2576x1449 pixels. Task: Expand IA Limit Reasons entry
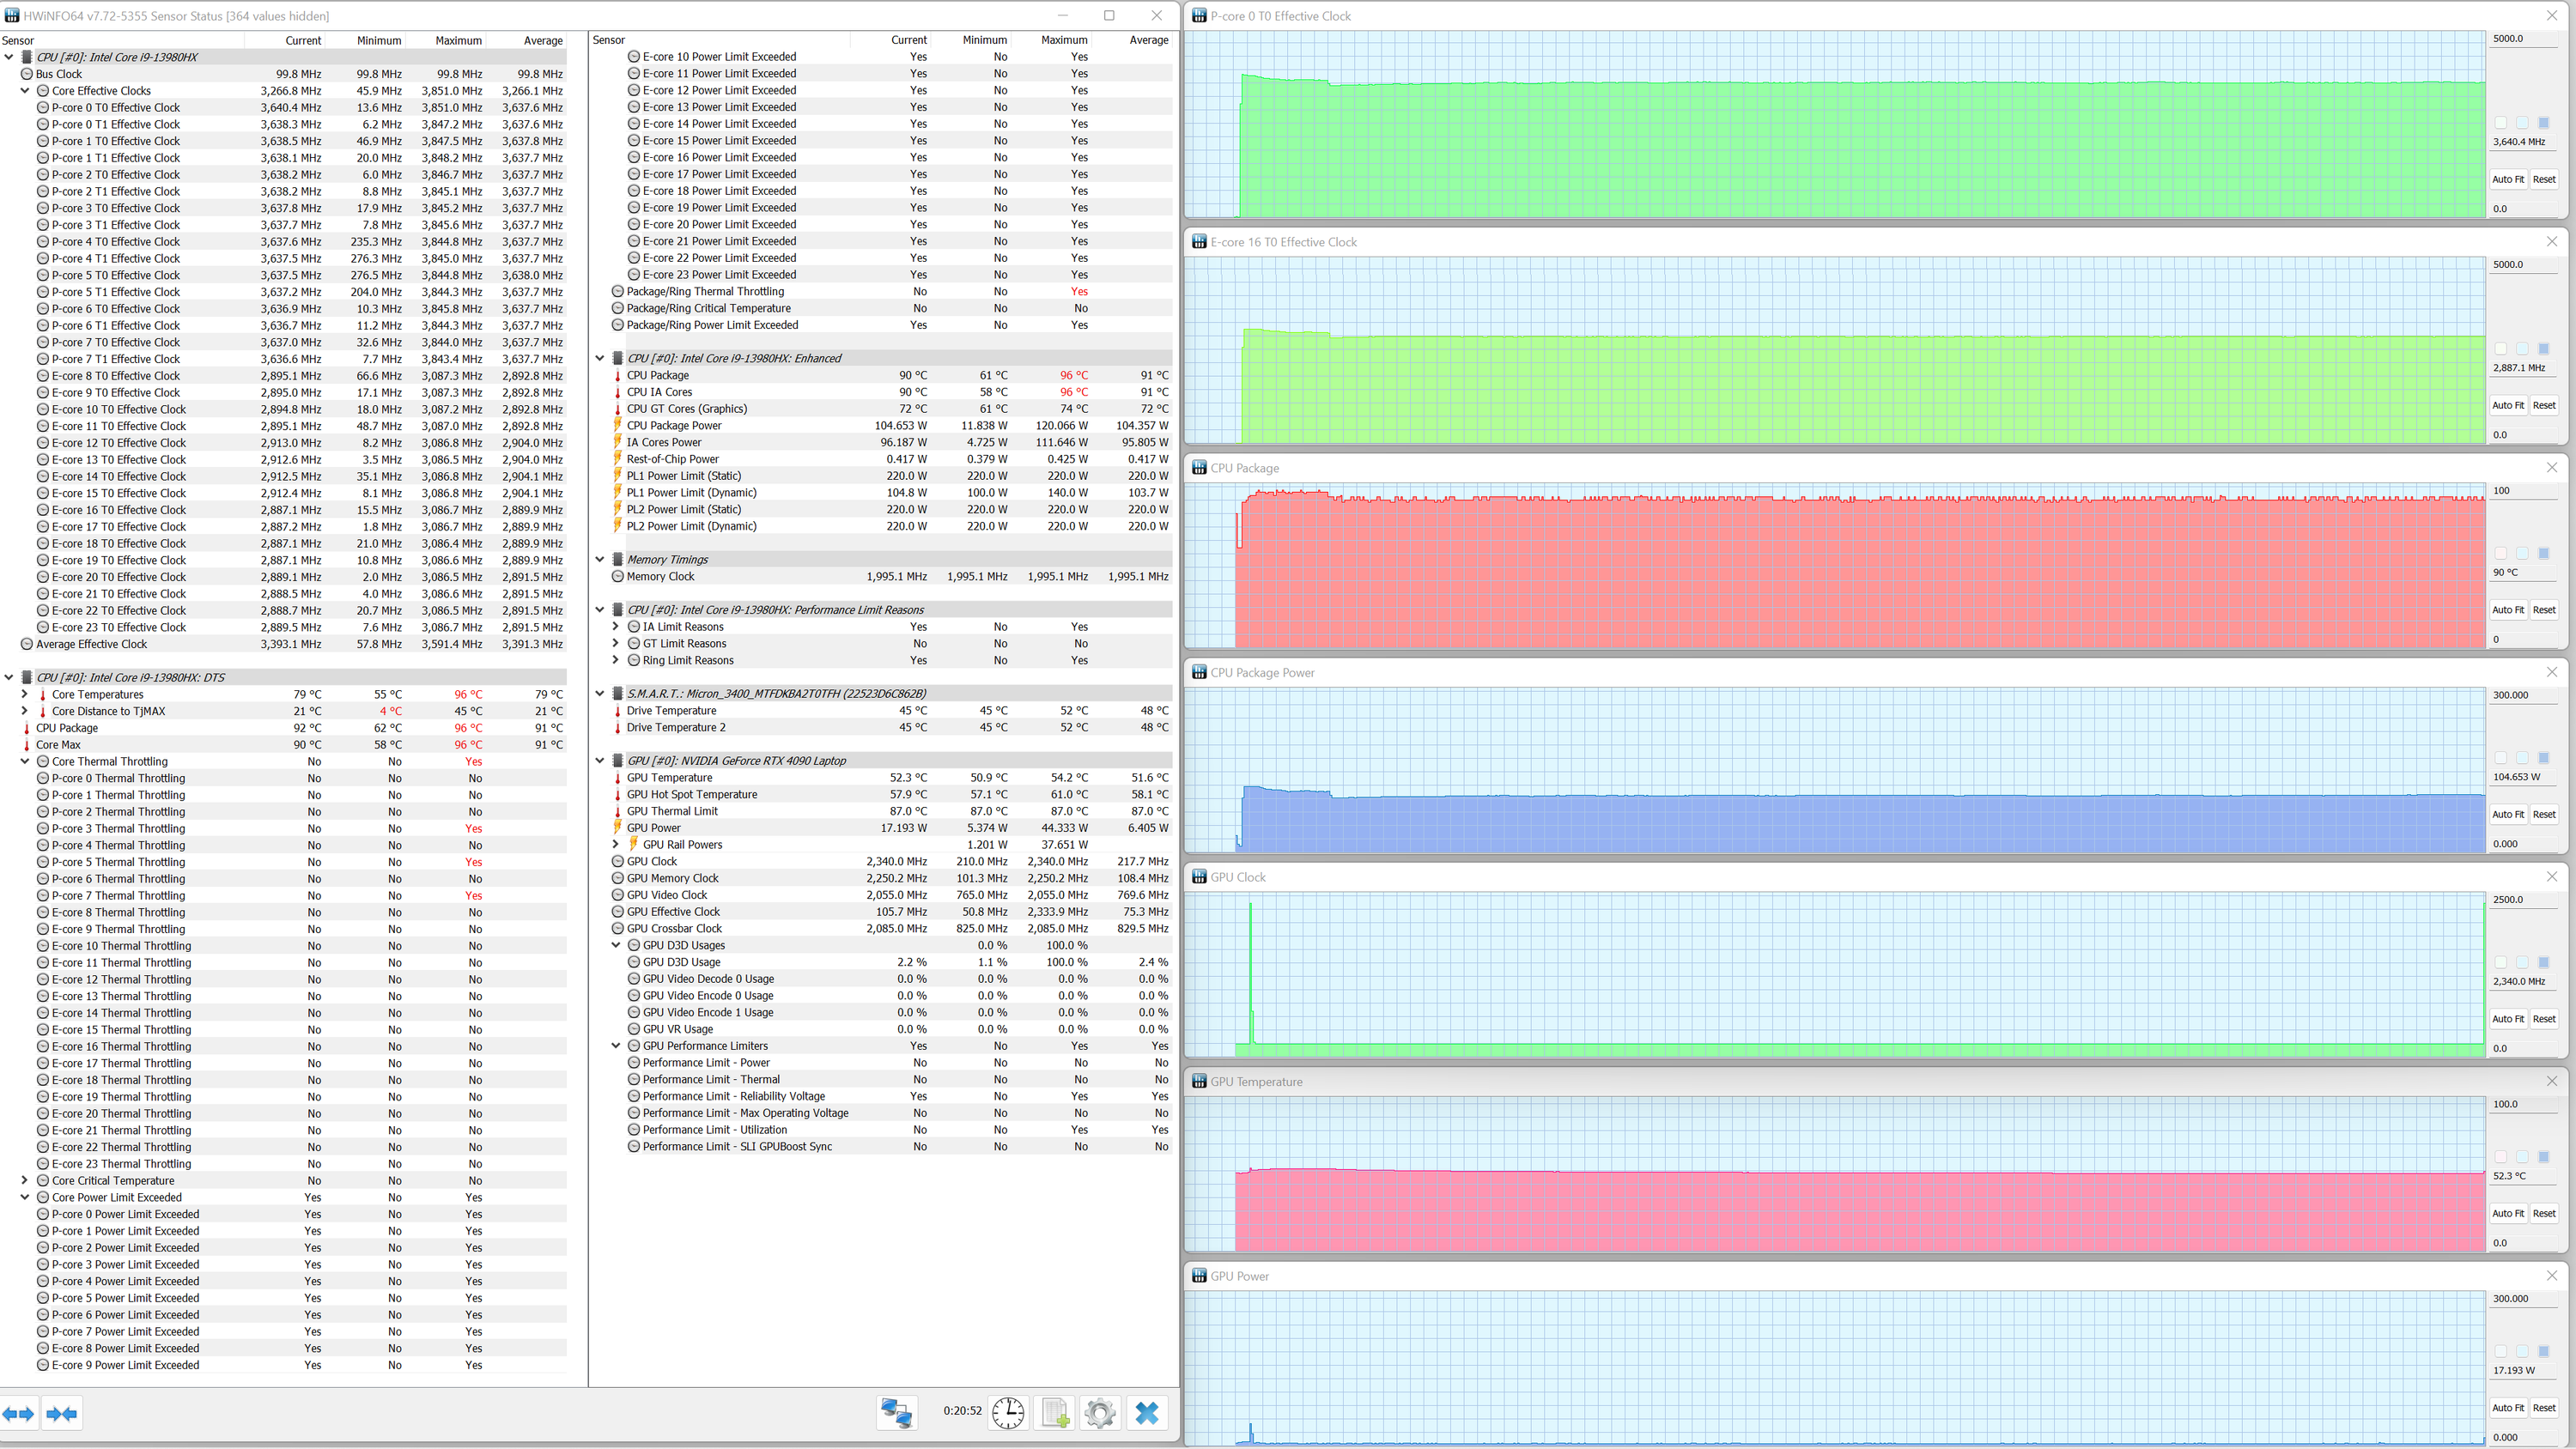click(616, 627)
